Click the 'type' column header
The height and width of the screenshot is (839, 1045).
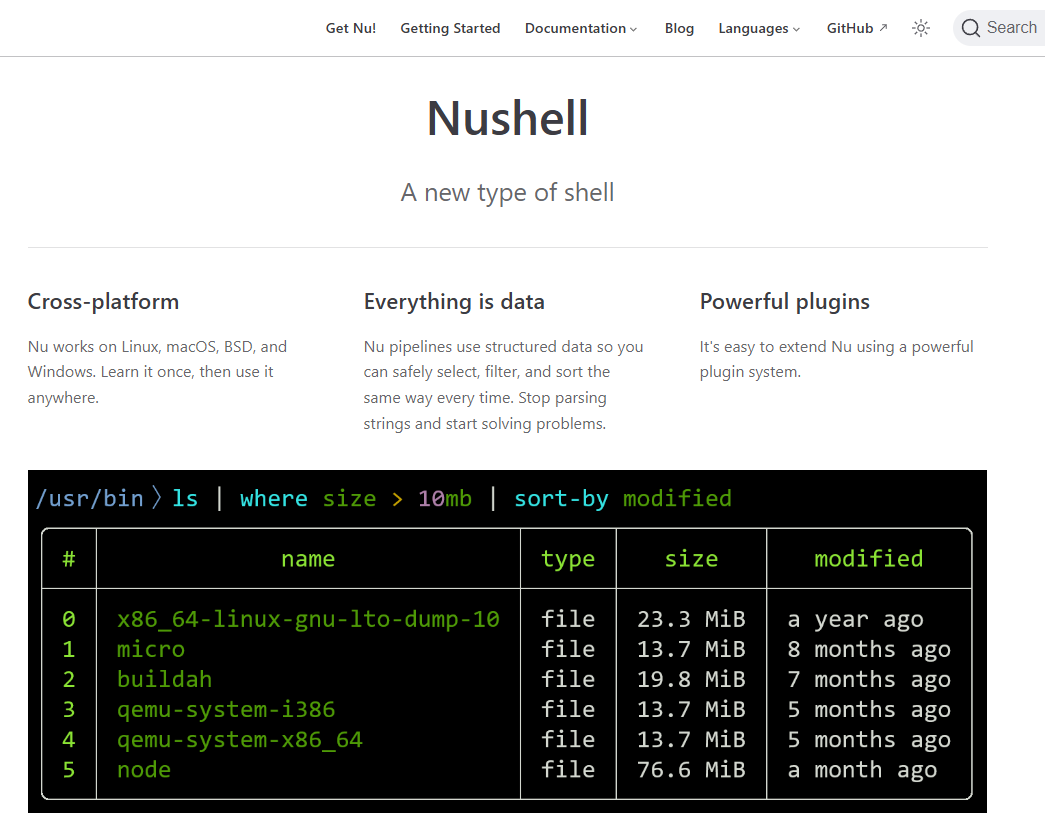click(x=568, y=558)
